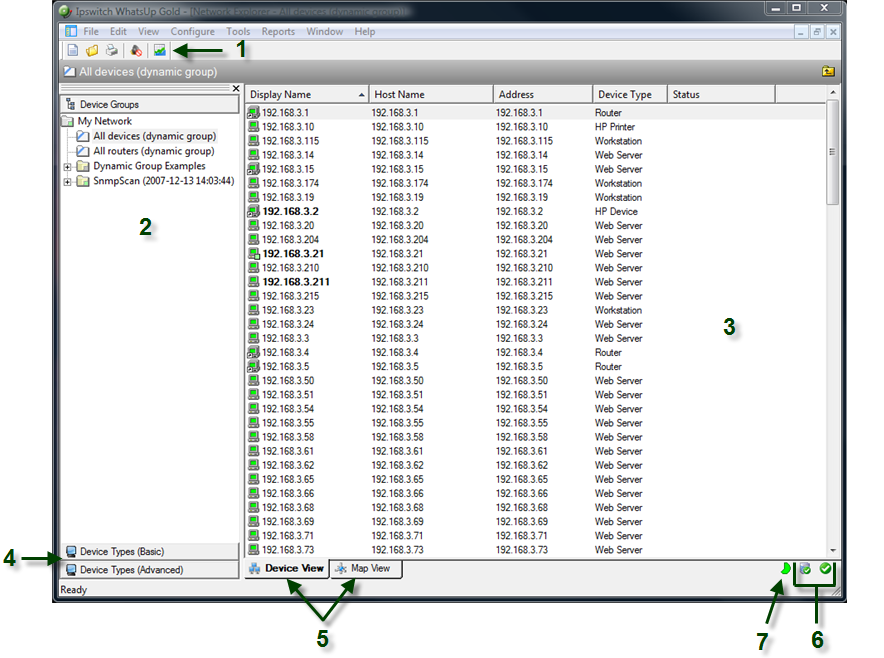
Task: Sort by Display Name column header
Action: 305,94
